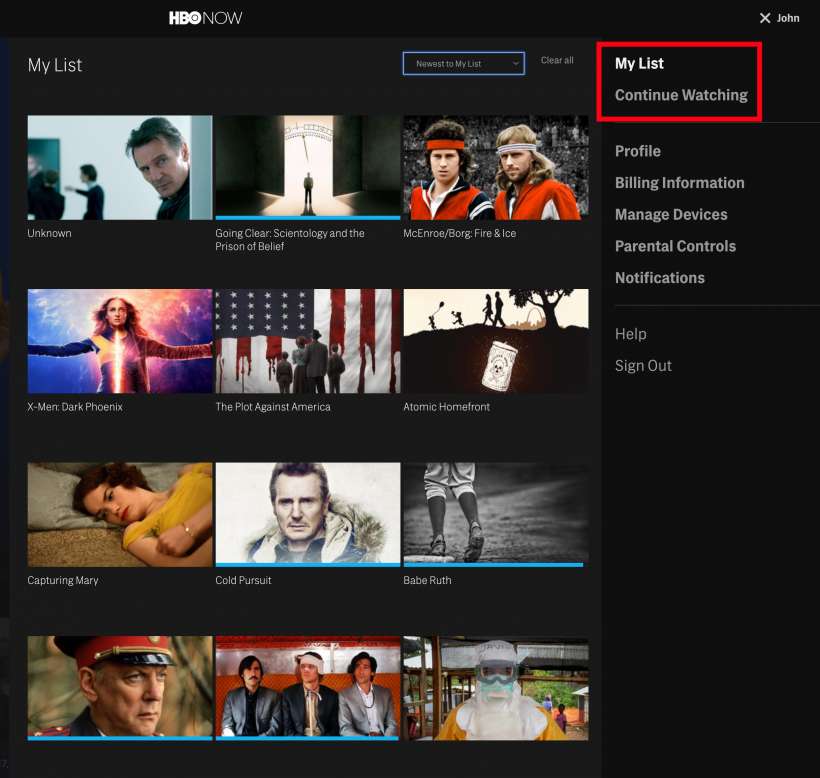The height and width of the screenshot is (778, 820).
Task: Close the account menu with the X icon
Action: (765, 18)
